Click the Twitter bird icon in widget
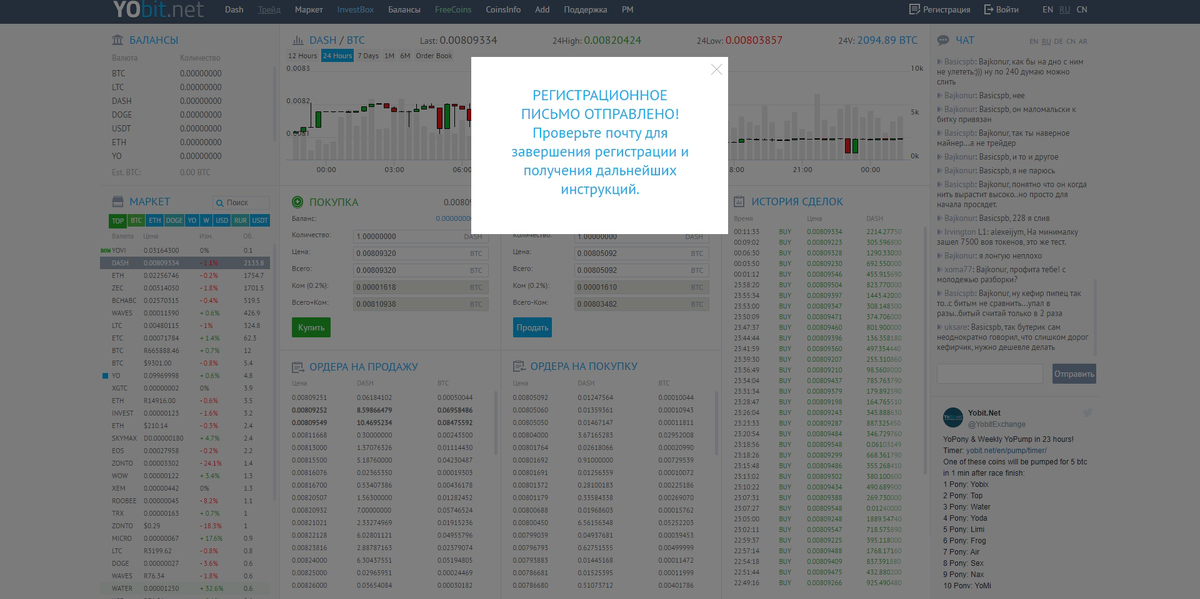 tap(1088, 412)
